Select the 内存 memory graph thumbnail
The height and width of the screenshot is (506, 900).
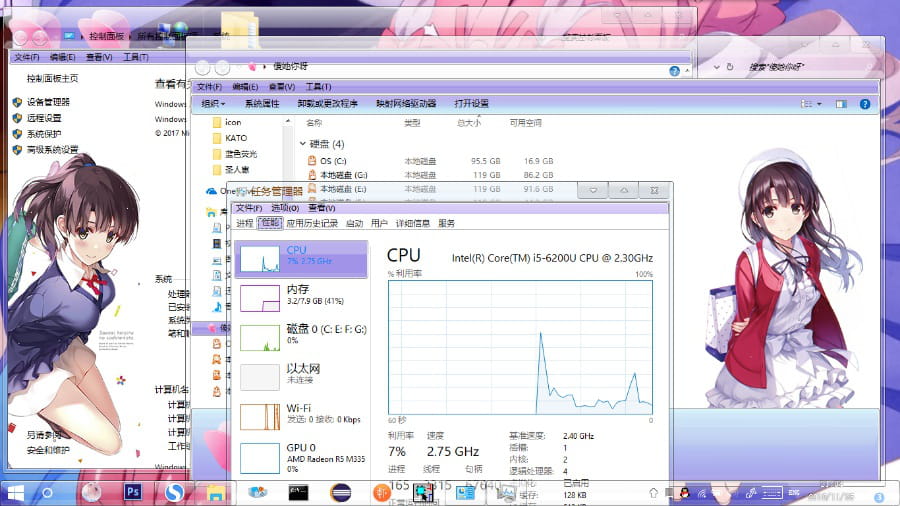pos(260,298)
